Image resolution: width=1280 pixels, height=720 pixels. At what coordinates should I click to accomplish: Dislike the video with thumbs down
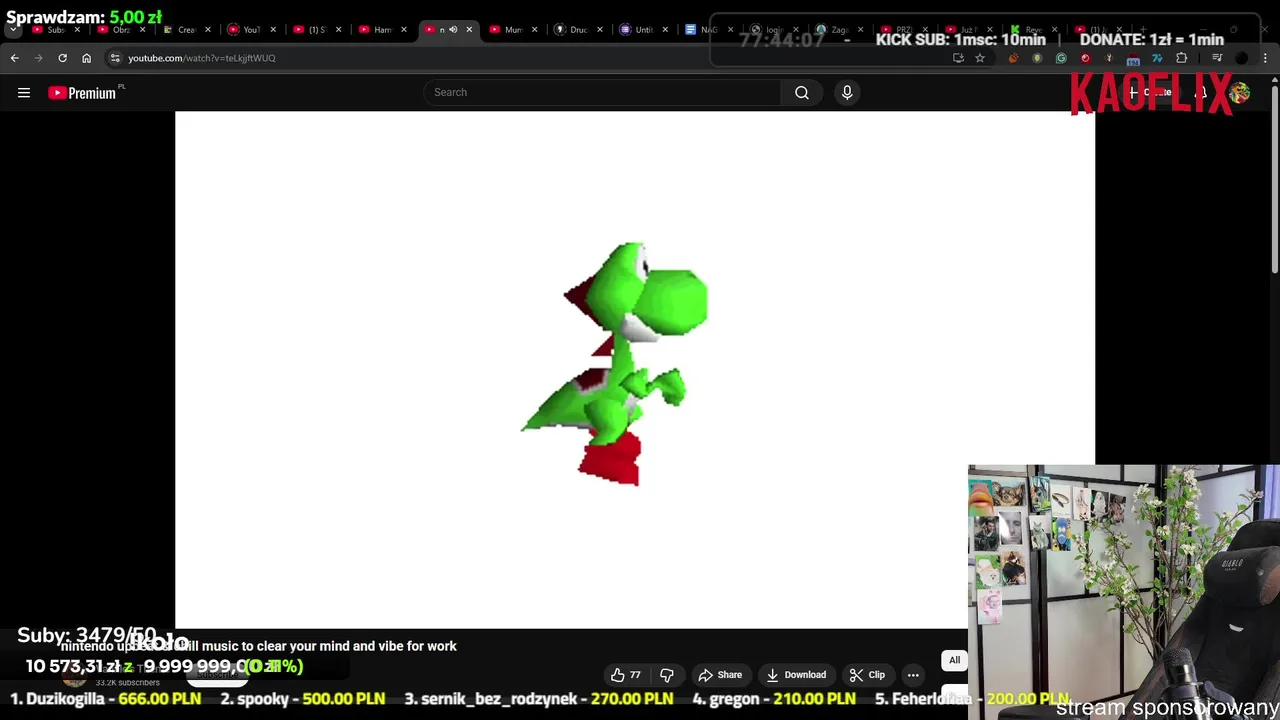[x=667, y=675]
